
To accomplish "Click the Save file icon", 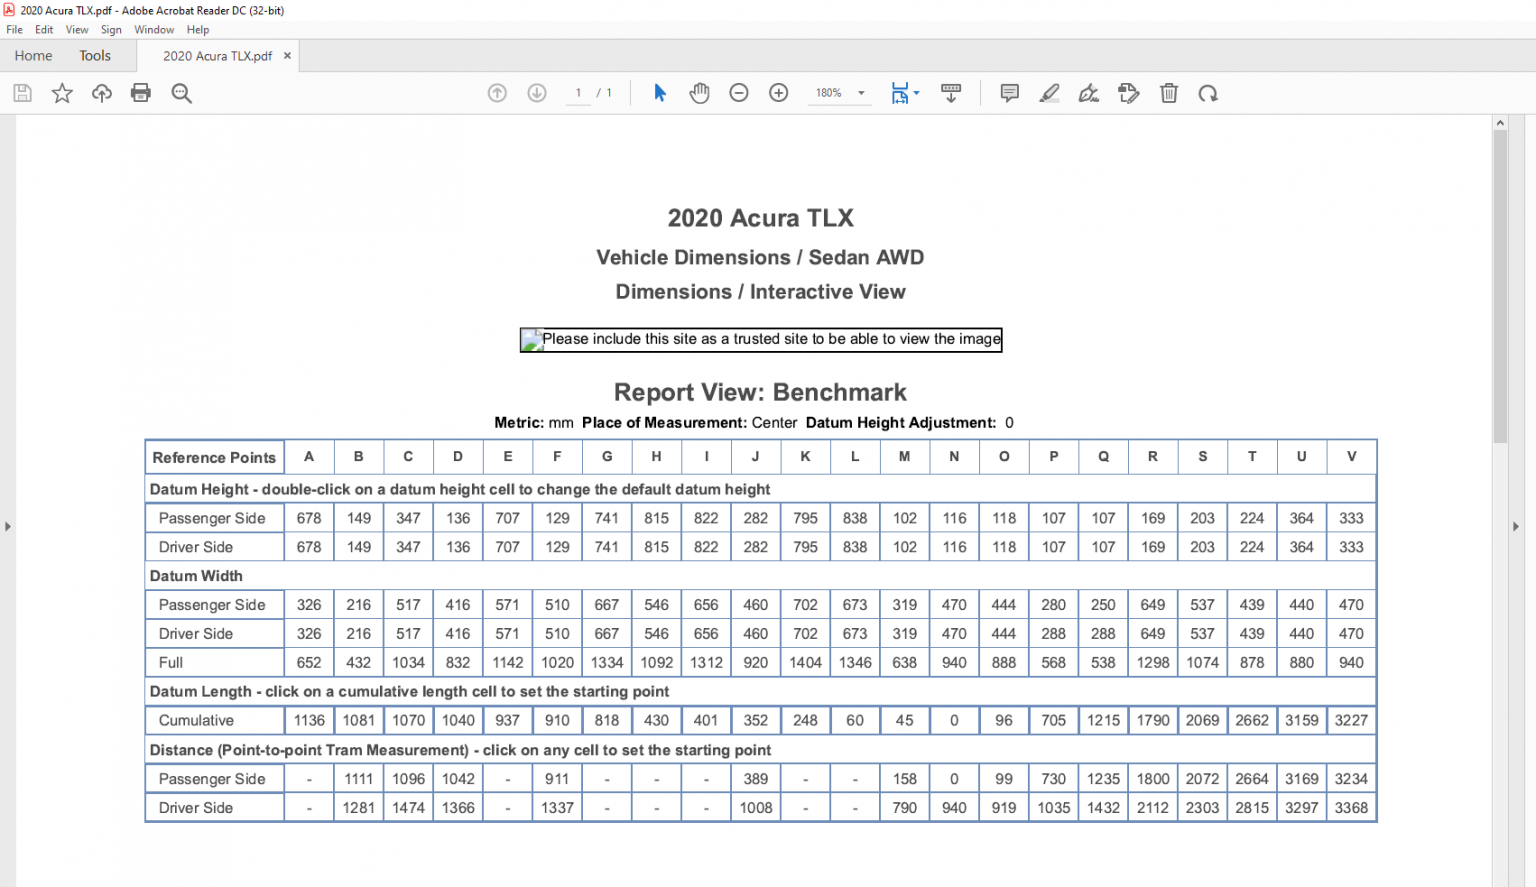I will (x=21, y=92).
